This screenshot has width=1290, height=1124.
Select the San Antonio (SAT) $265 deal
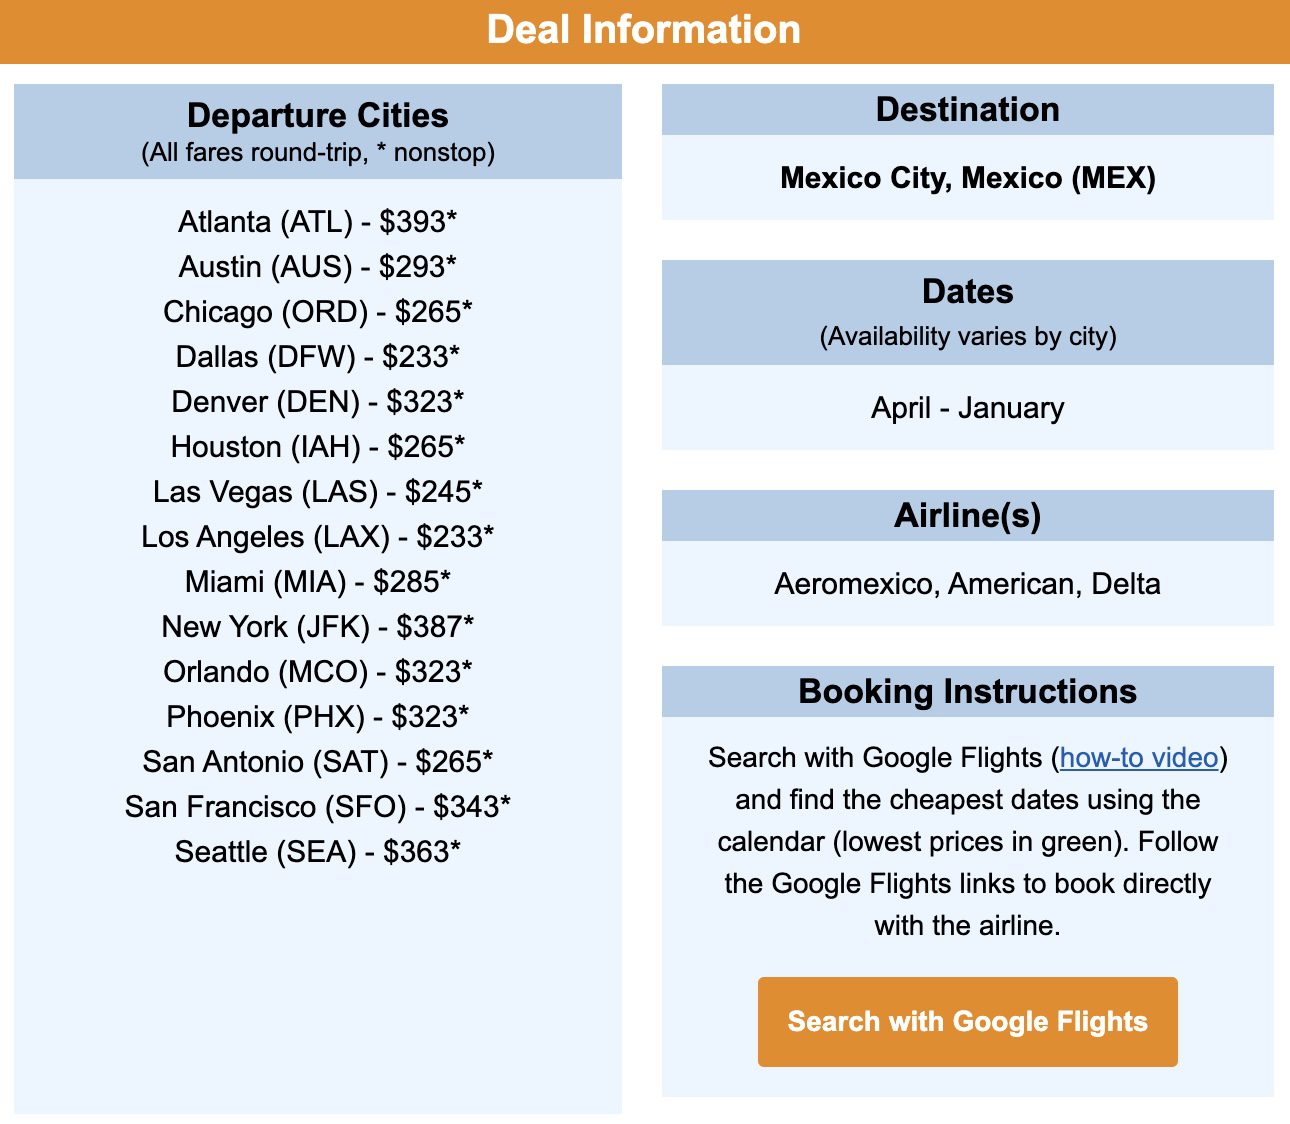pos(318,761)
